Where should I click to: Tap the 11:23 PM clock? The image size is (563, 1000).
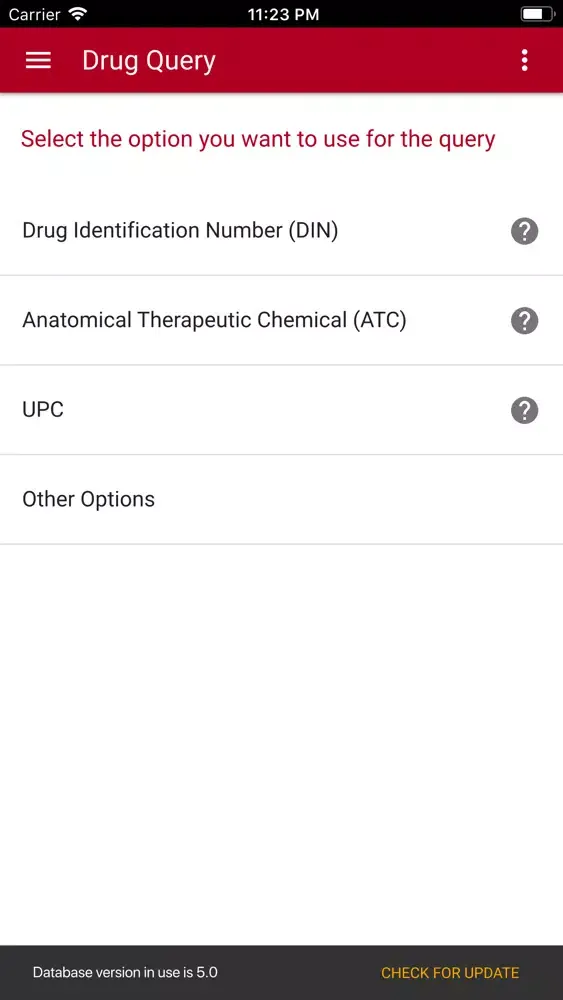pyautogui.click(x=283, y=14)
